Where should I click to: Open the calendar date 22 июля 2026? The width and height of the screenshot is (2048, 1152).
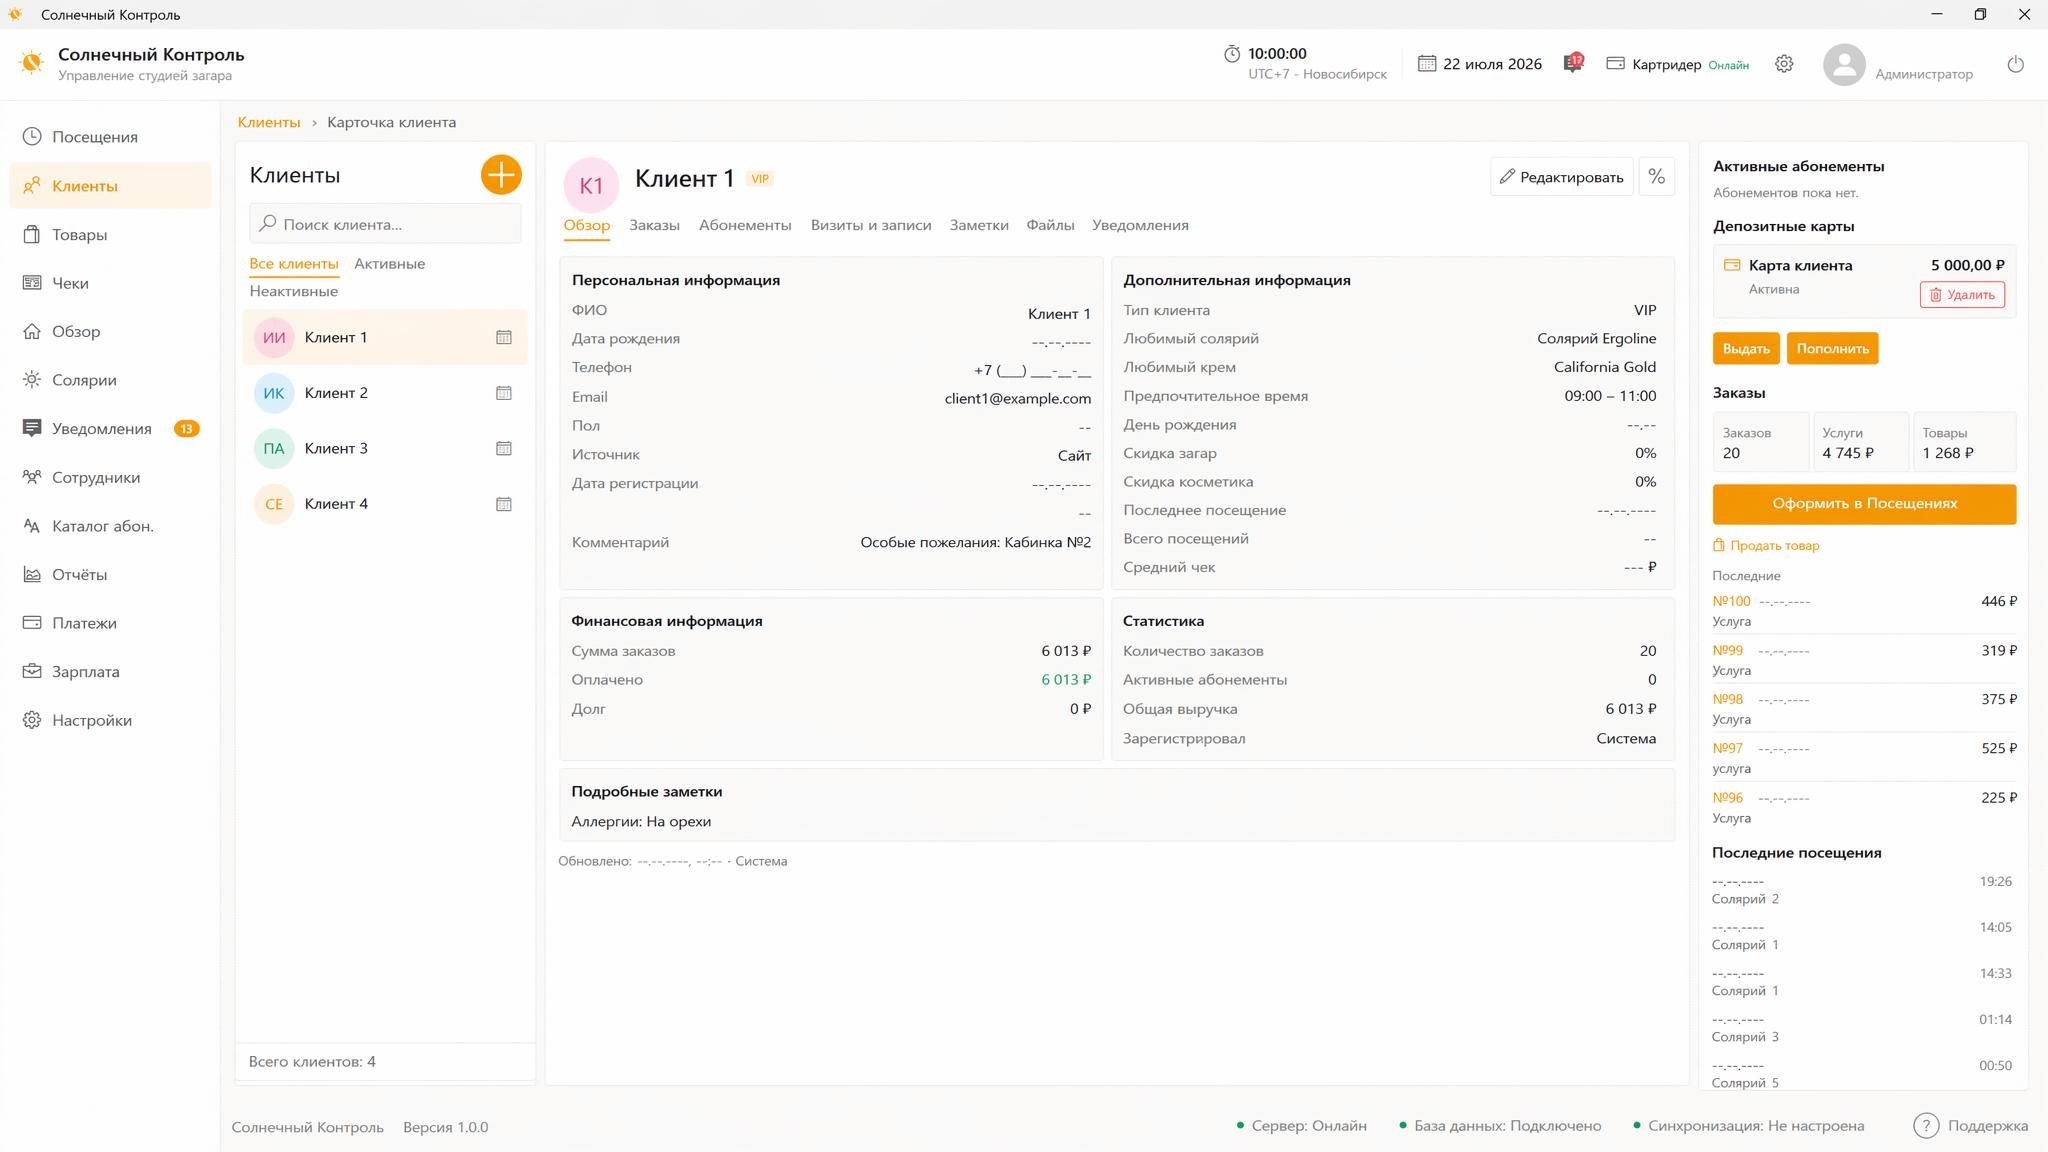click(x=1480, y=64)
